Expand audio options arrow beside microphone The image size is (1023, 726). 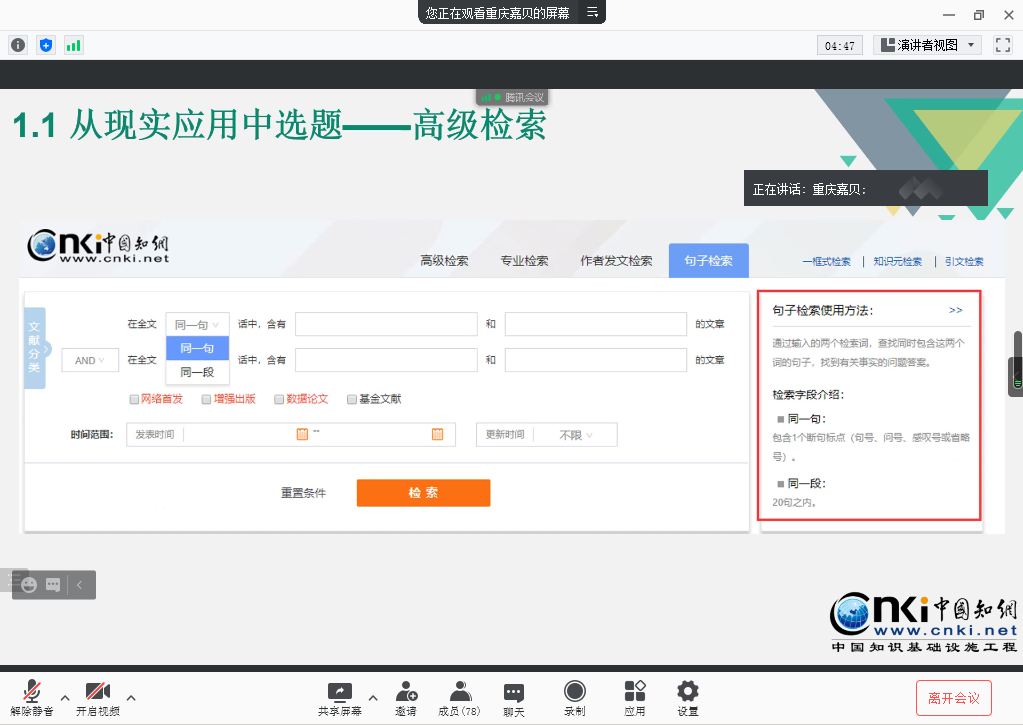tap(65, 697)
